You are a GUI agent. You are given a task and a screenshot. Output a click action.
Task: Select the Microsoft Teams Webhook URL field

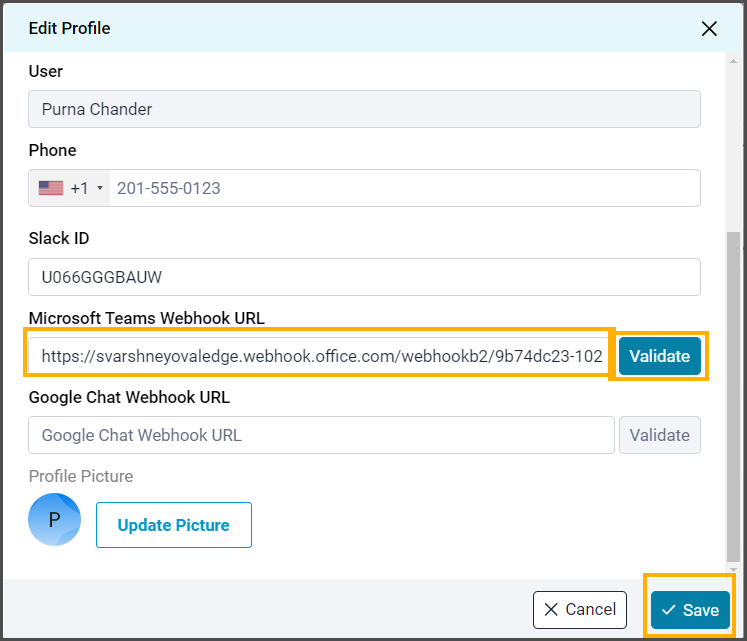coord(320,356)
